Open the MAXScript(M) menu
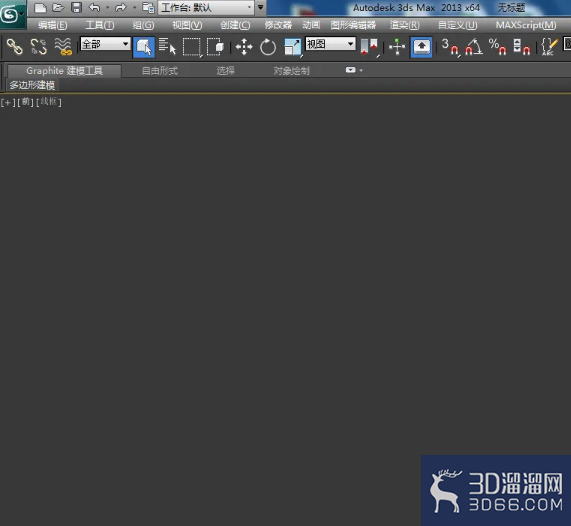The width and height of the screenshot is (571, 526). [x=526, y=25]
